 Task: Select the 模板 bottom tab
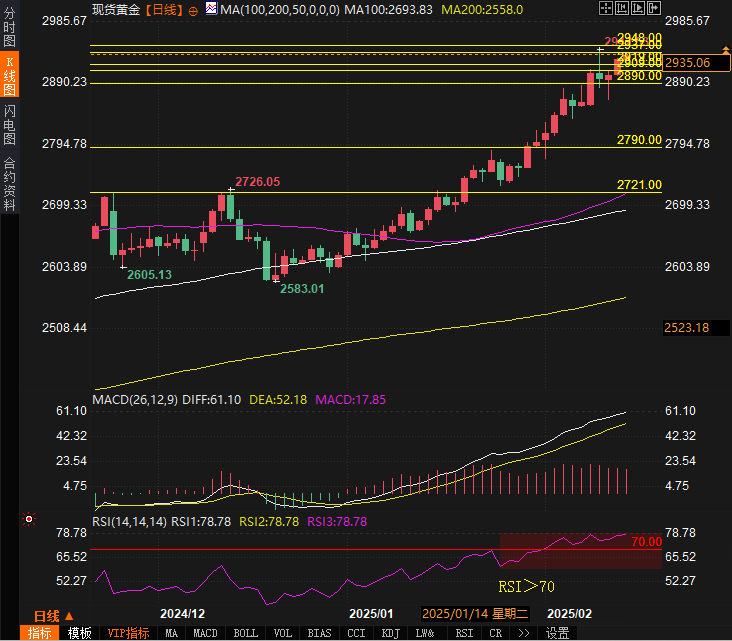(x=80, y=633)
